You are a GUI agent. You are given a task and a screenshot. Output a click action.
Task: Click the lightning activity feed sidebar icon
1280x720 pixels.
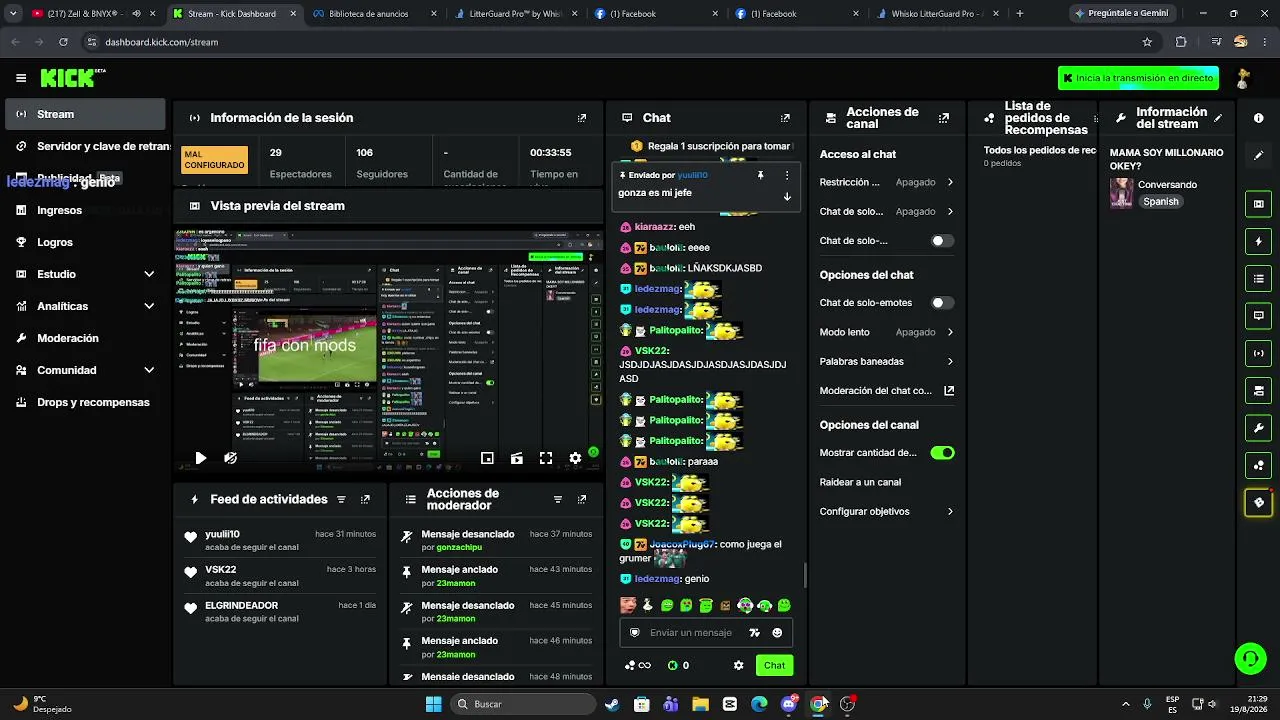point(1258,241)
